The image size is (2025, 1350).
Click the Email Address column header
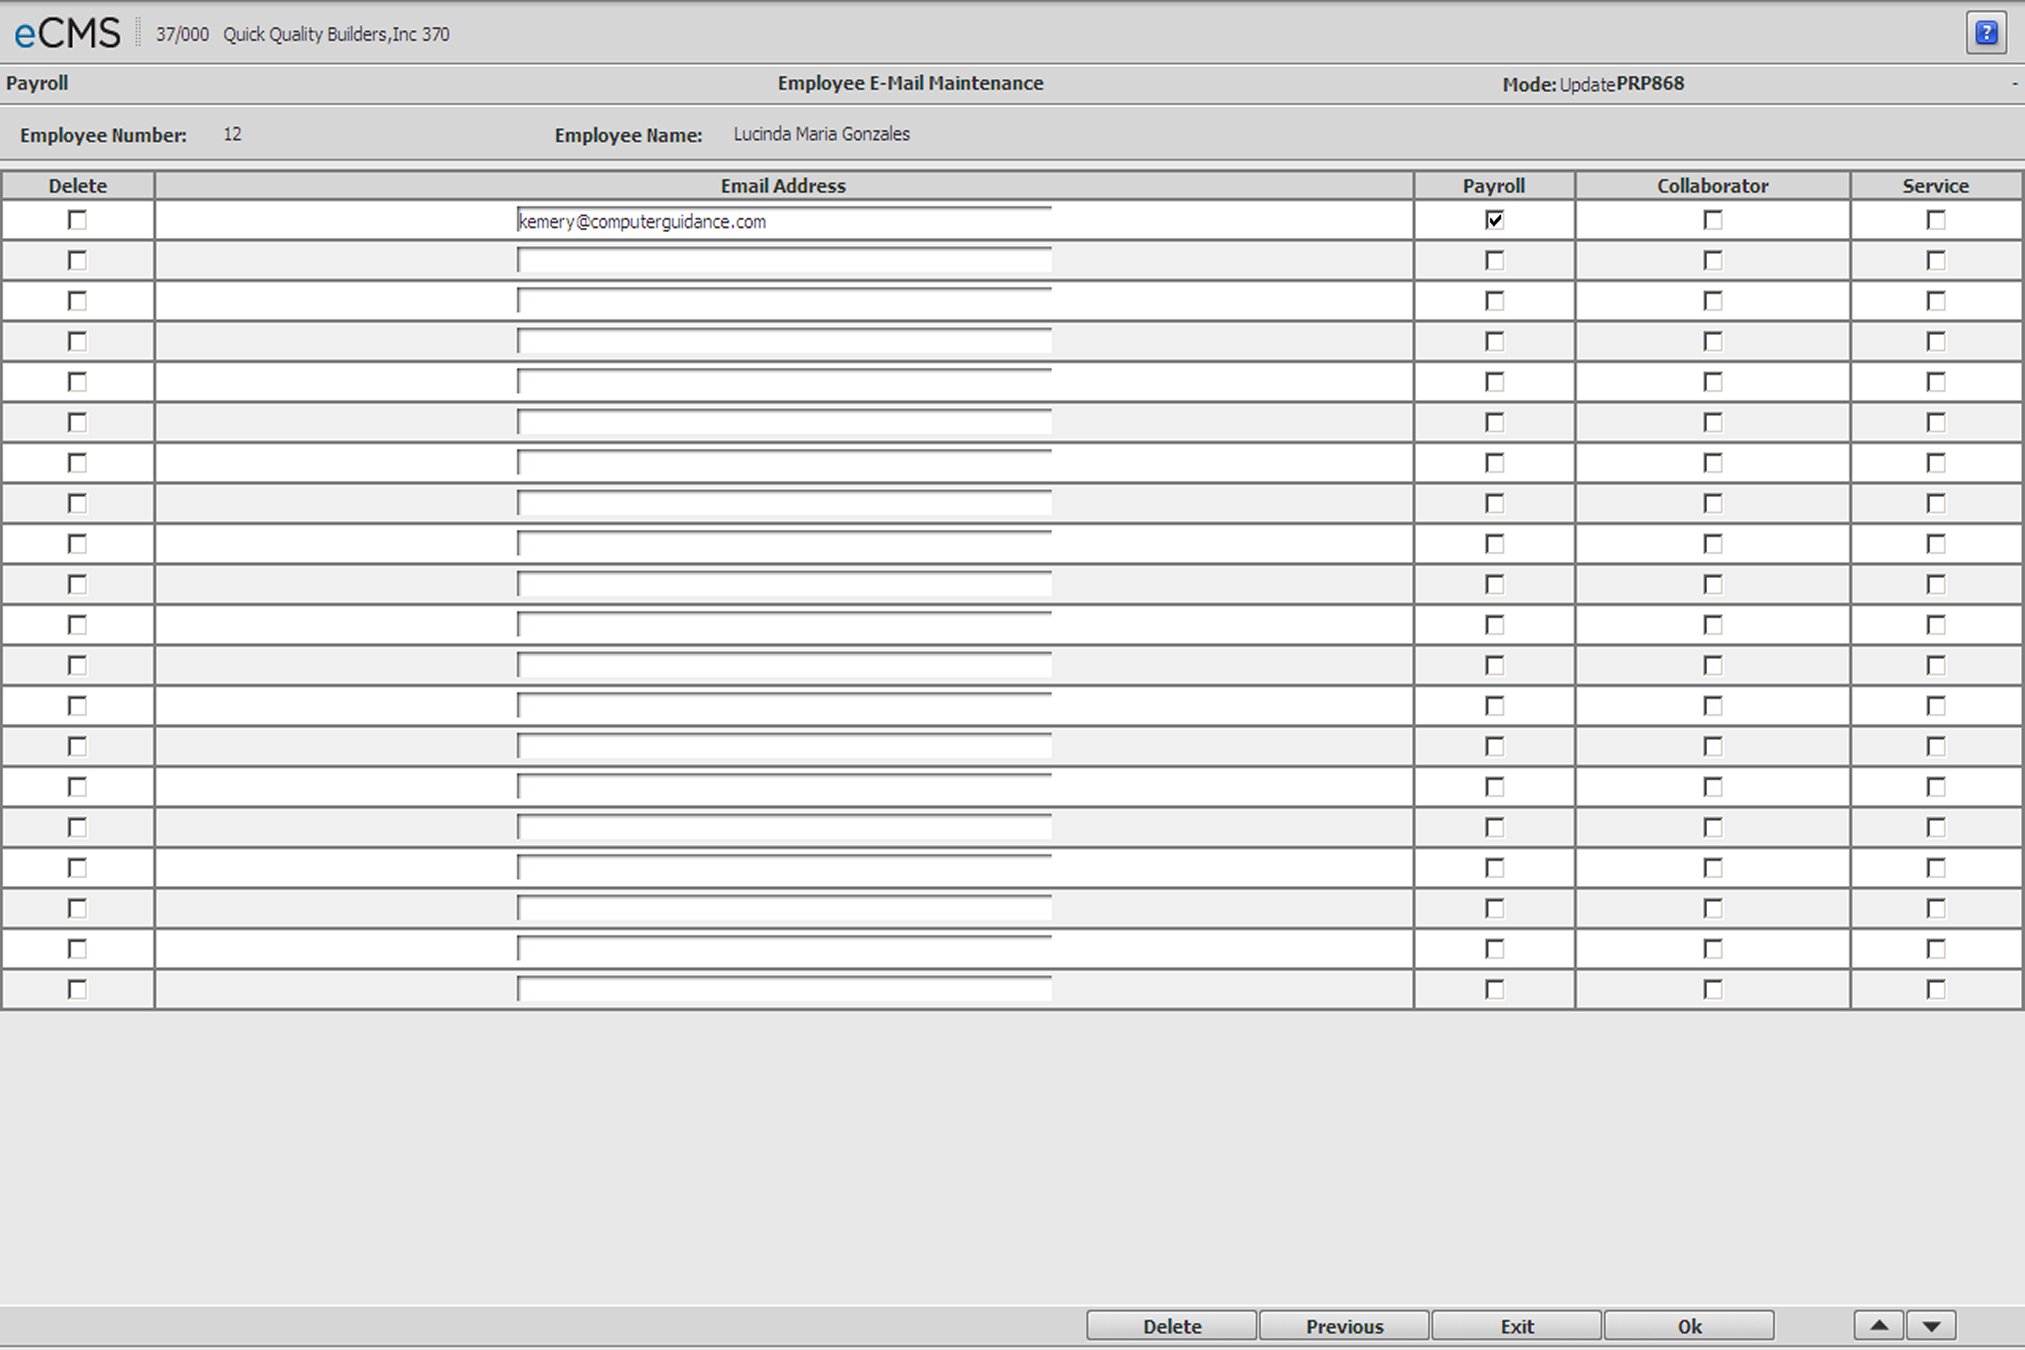pos(784,186)
